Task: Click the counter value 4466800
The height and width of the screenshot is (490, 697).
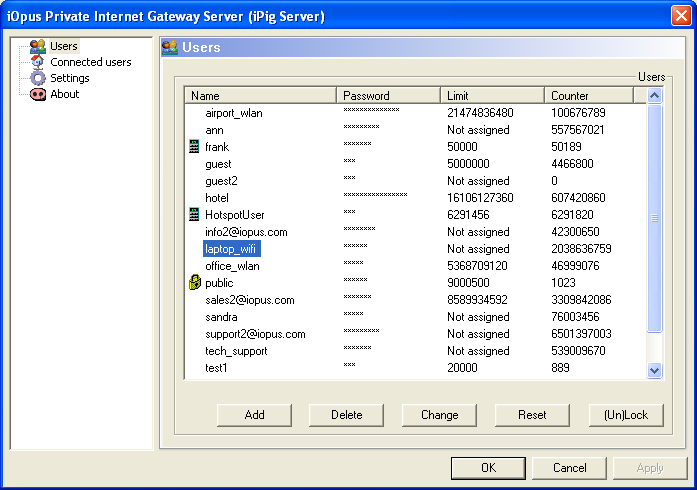Action: (x=572, y=164)
